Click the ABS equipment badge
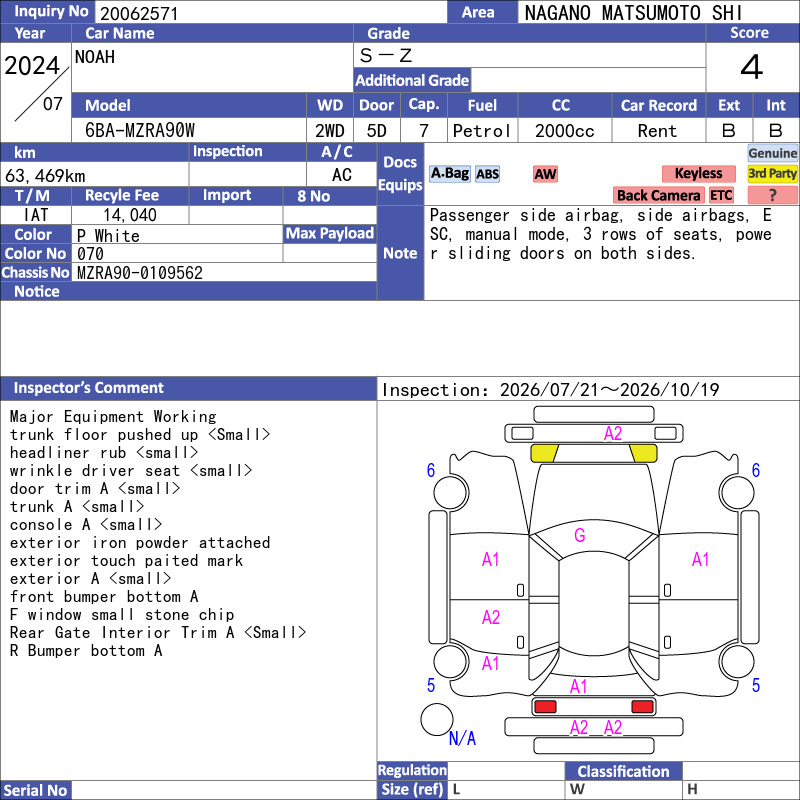Image resolution: width=800 pixels, height=800 pixels. pyautogui.click(x=487, y=174)
